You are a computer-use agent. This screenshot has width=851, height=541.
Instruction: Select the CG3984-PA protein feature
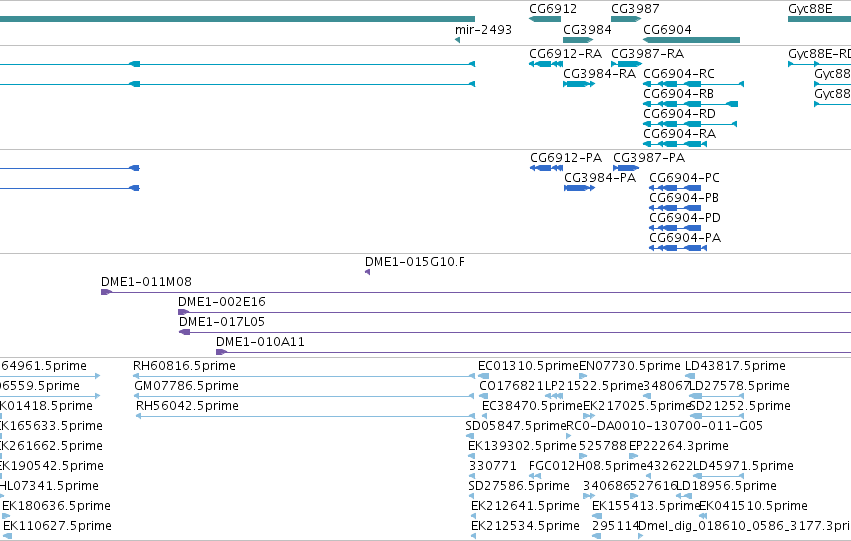[x=579, y=188]
